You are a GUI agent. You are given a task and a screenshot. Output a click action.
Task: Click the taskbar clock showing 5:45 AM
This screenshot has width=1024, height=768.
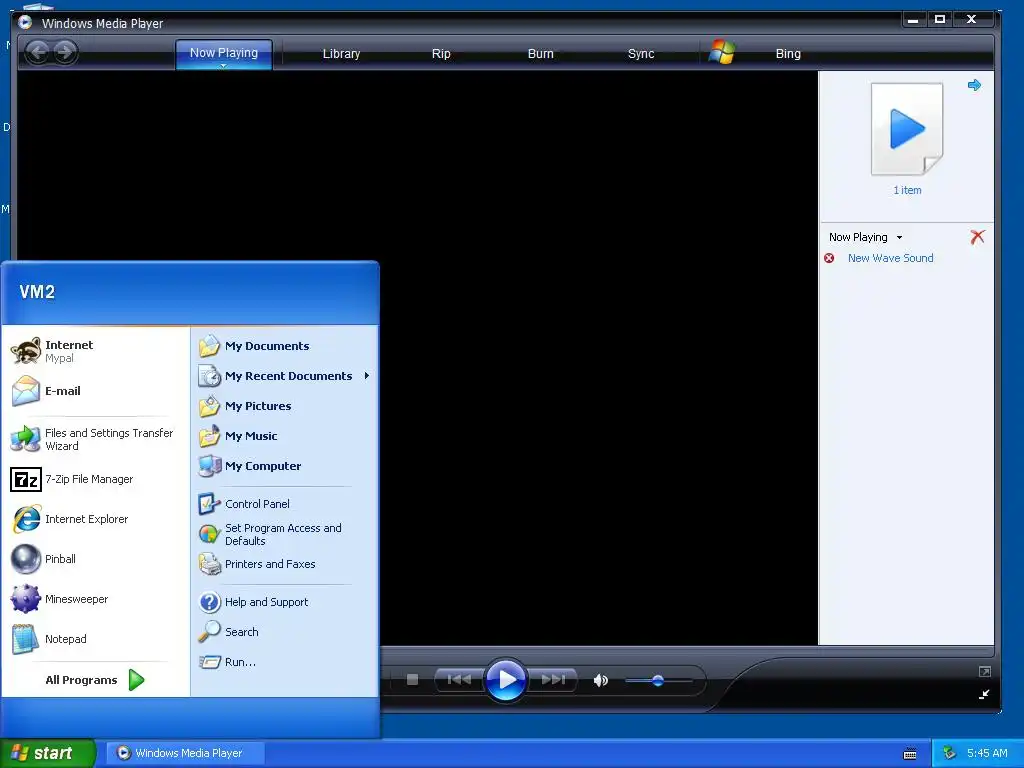(987, 753)
